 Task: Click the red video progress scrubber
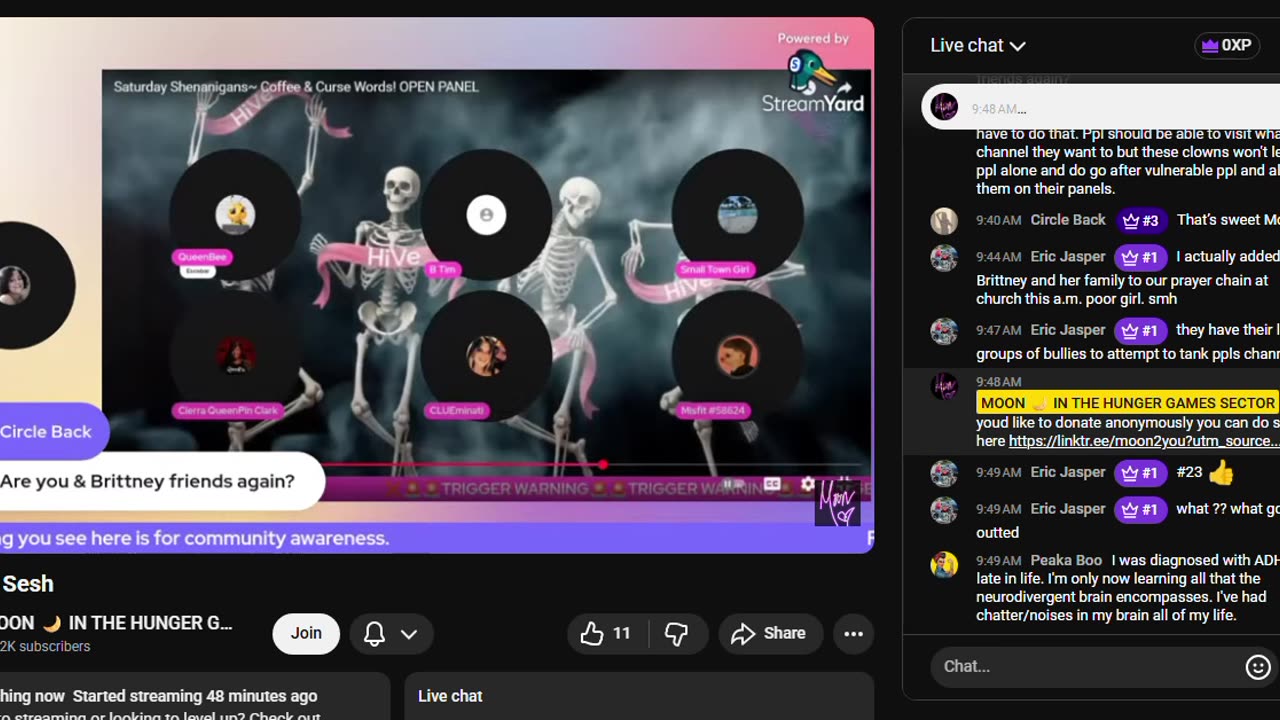603,465
